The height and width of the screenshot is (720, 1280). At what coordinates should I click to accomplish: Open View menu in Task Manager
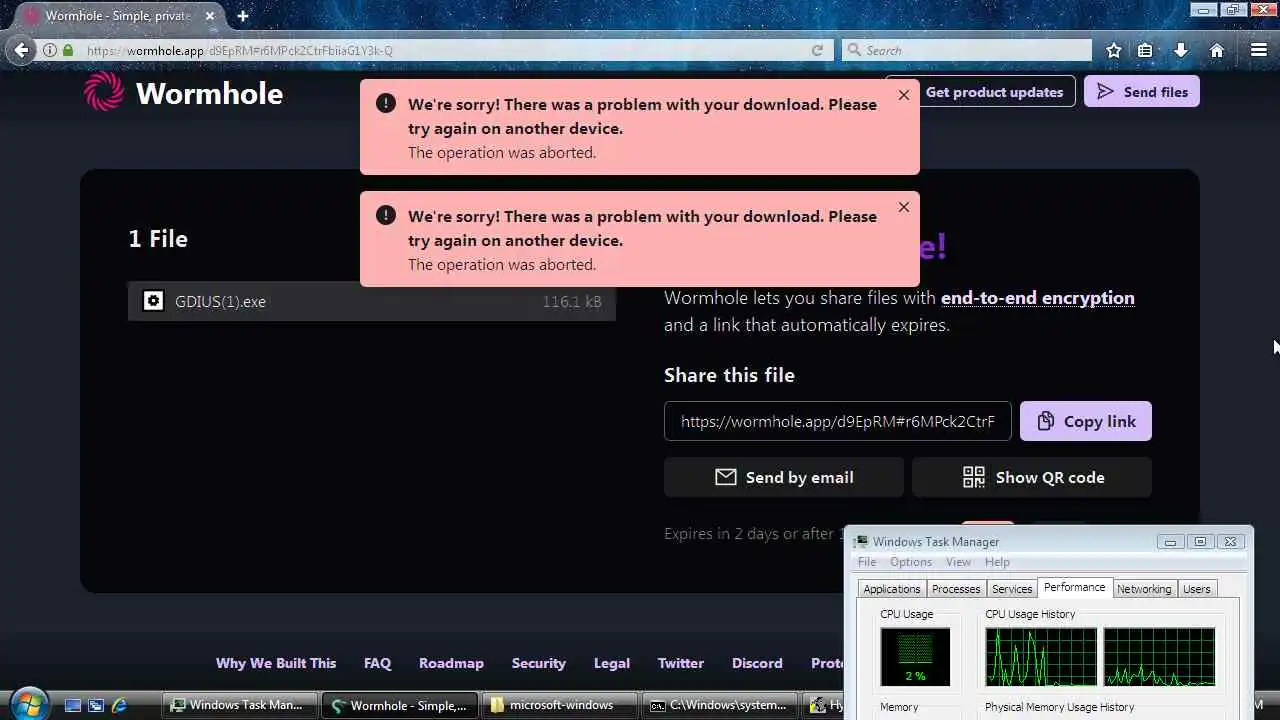[x=958, y=562]
